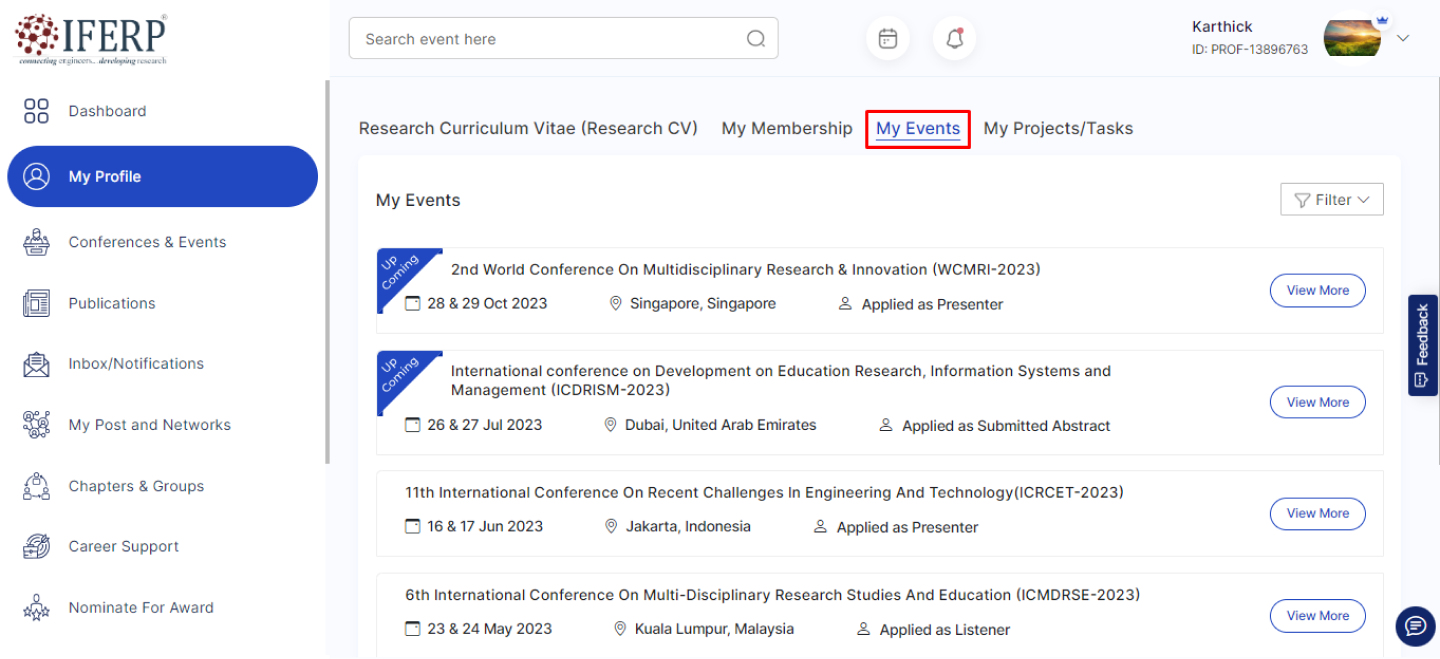Expand the Filter dropdown
The width and height of the screenshot is (1440, 659).
(x=1331, y=200)
